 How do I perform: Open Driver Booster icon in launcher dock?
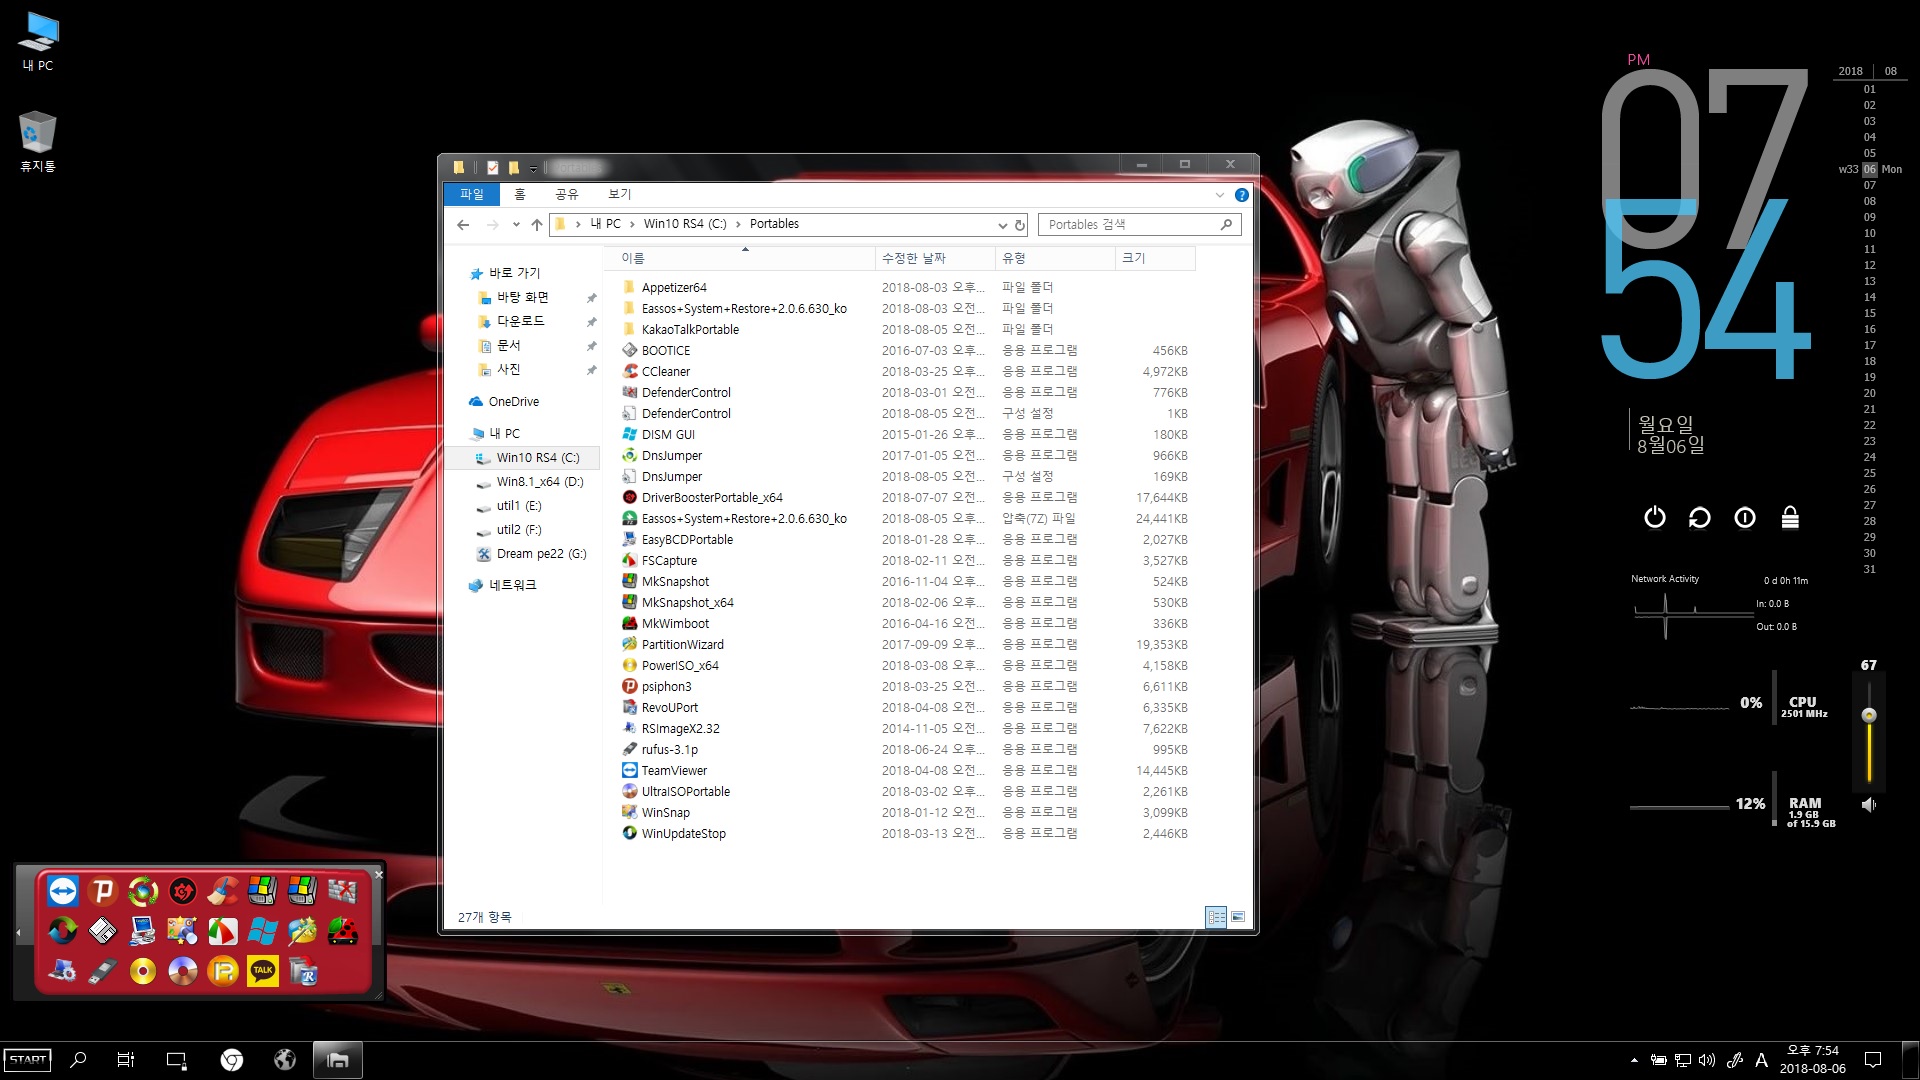(x=183, y=891)
